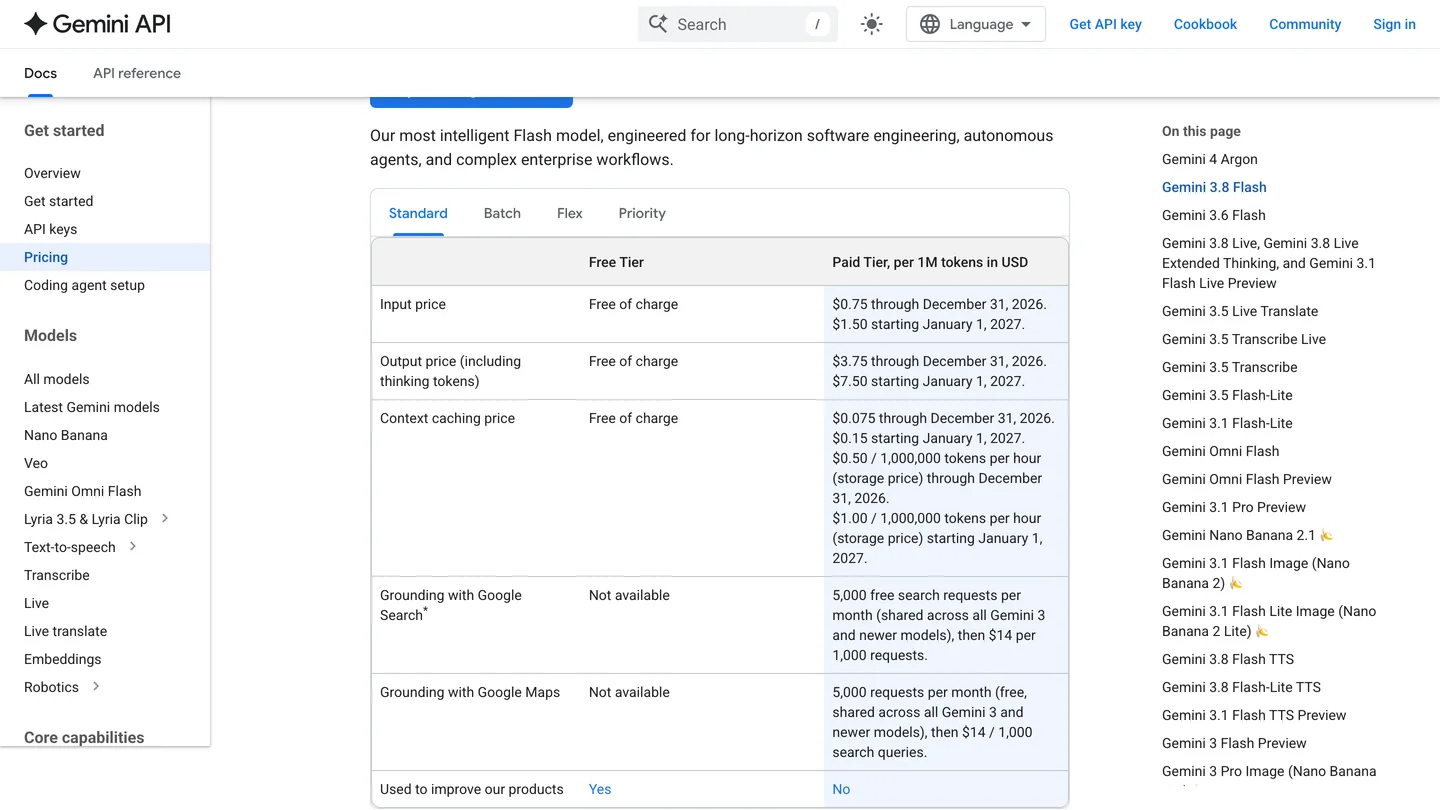The height and width of the screenshot is (810, 1440).
Task: Open the Language dropdown
Action: pyautogui.click(x=975, y=24)
